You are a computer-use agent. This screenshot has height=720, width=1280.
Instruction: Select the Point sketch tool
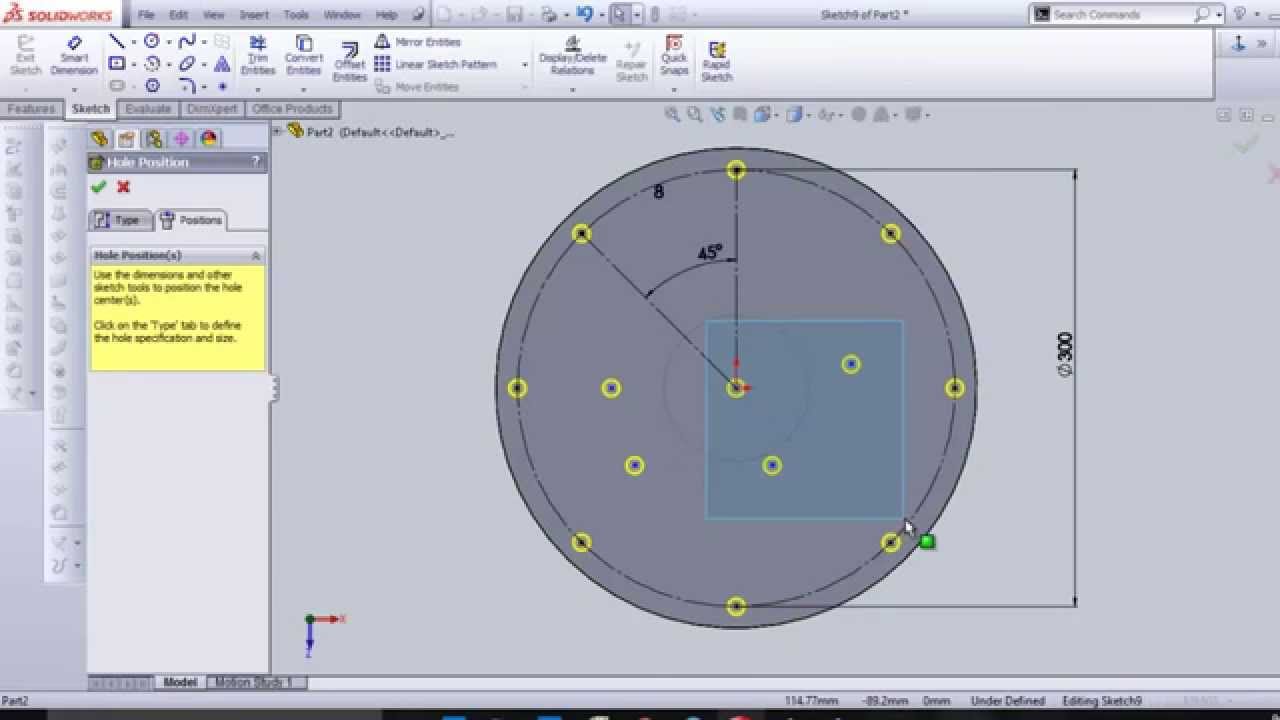(x=222, y=86)
